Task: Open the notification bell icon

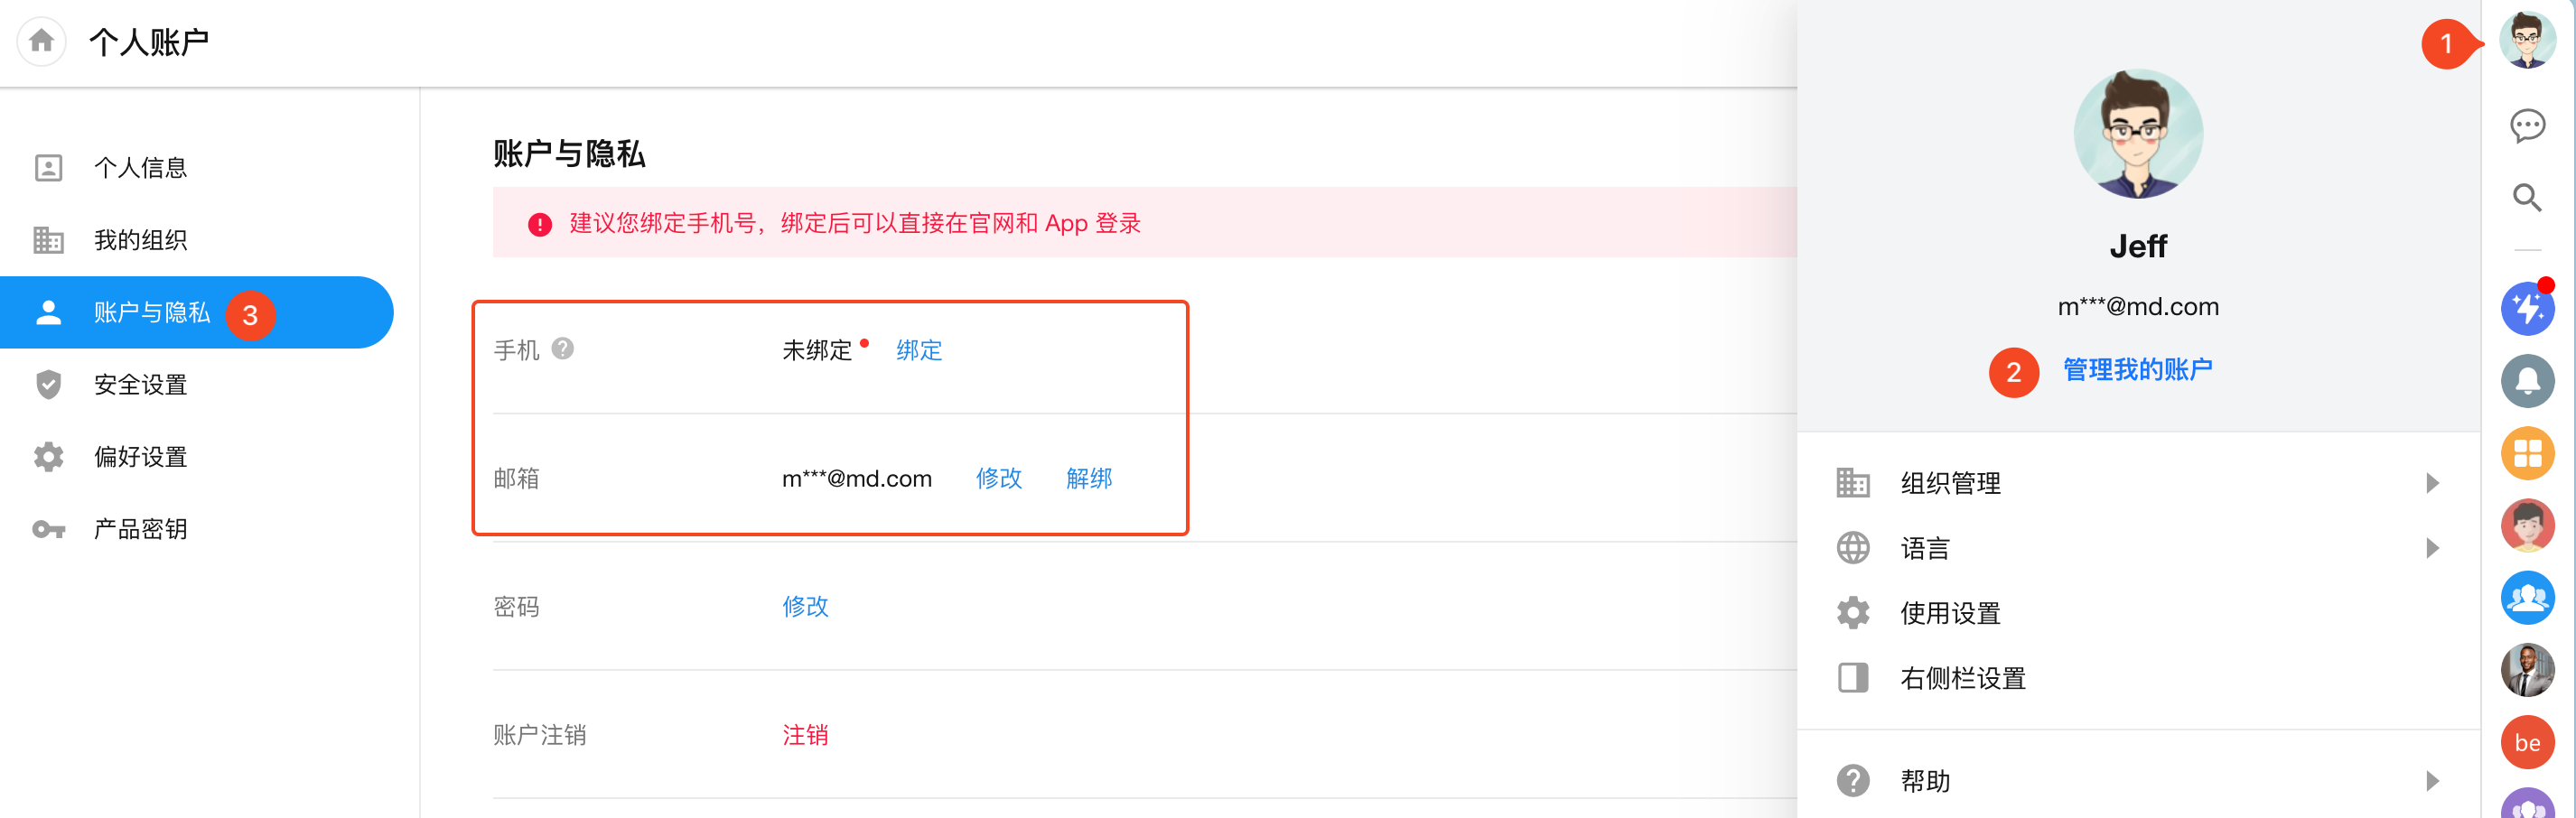Action: point(2527,381)
